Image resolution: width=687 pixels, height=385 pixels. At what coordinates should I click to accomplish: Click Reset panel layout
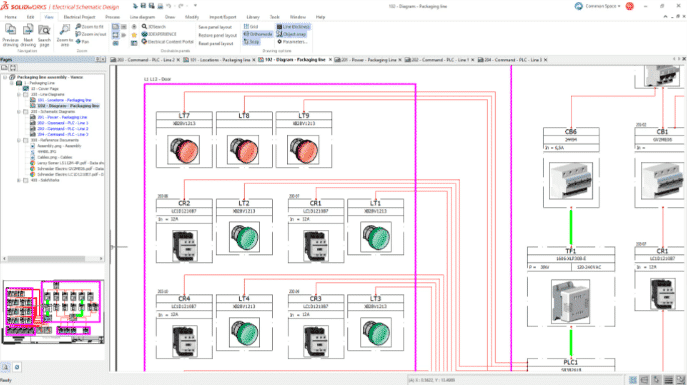click(216, 43)
